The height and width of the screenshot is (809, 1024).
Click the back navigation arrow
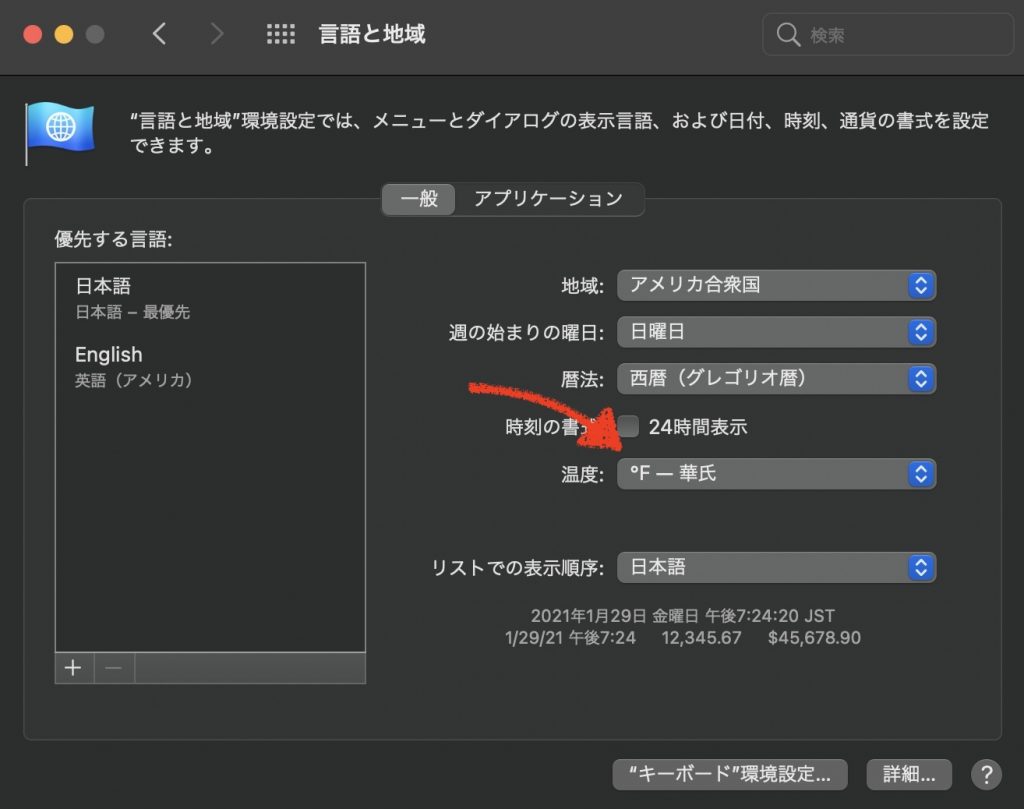click(x=159, y=34)
